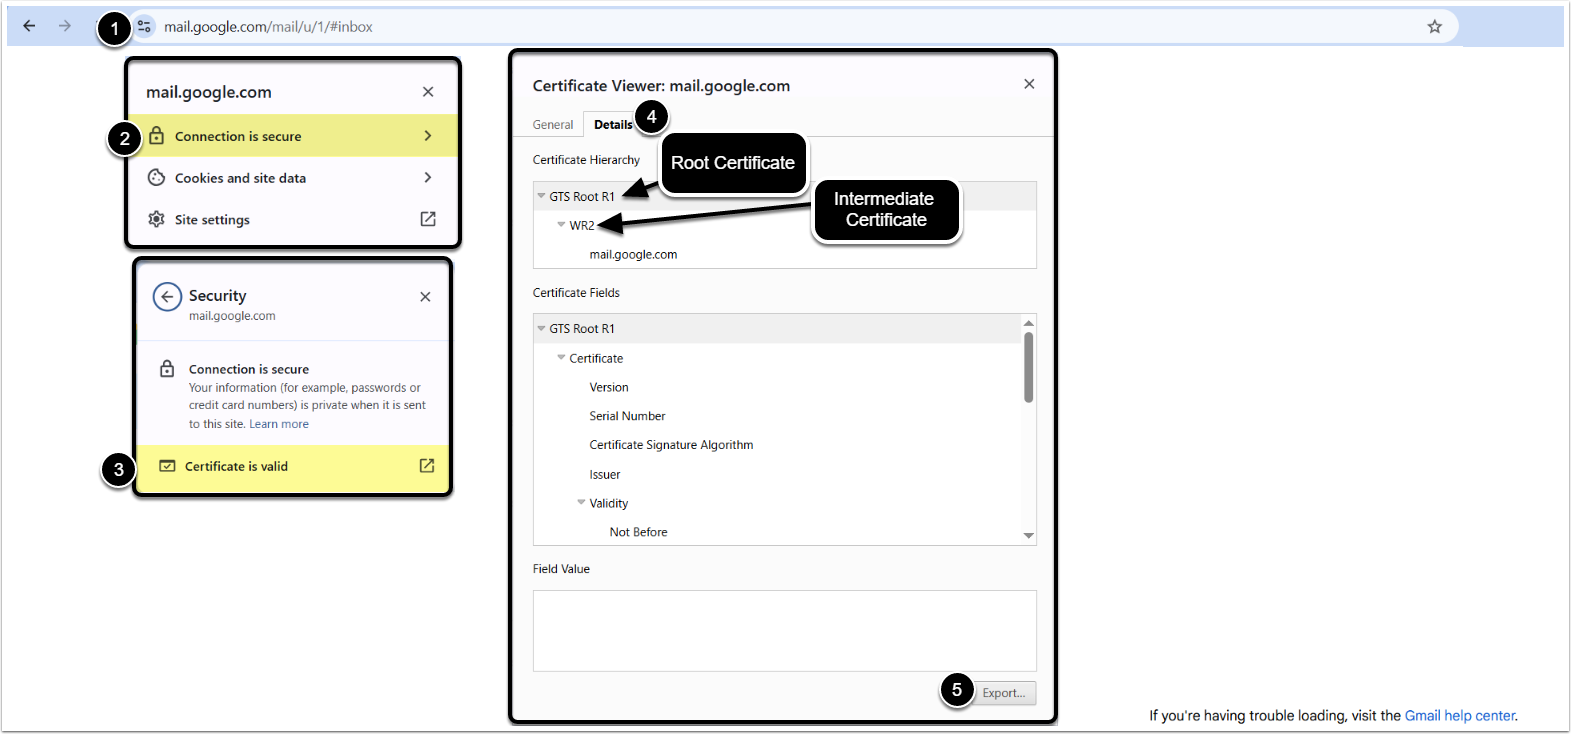Click the cookie icon for site data
This screenshot has height=734, width=1571.
coord(157,178)
